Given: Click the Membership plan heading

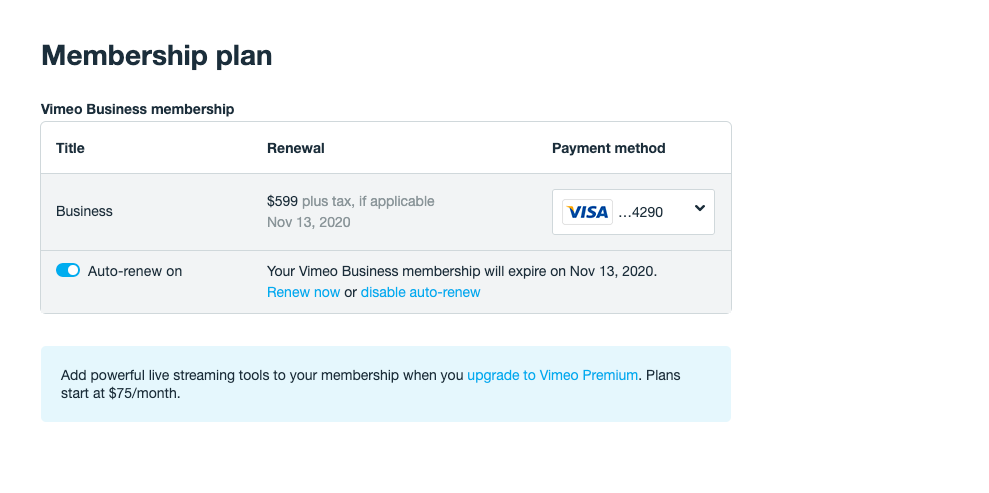Looking at the screenshot, I should coord(156,56).
